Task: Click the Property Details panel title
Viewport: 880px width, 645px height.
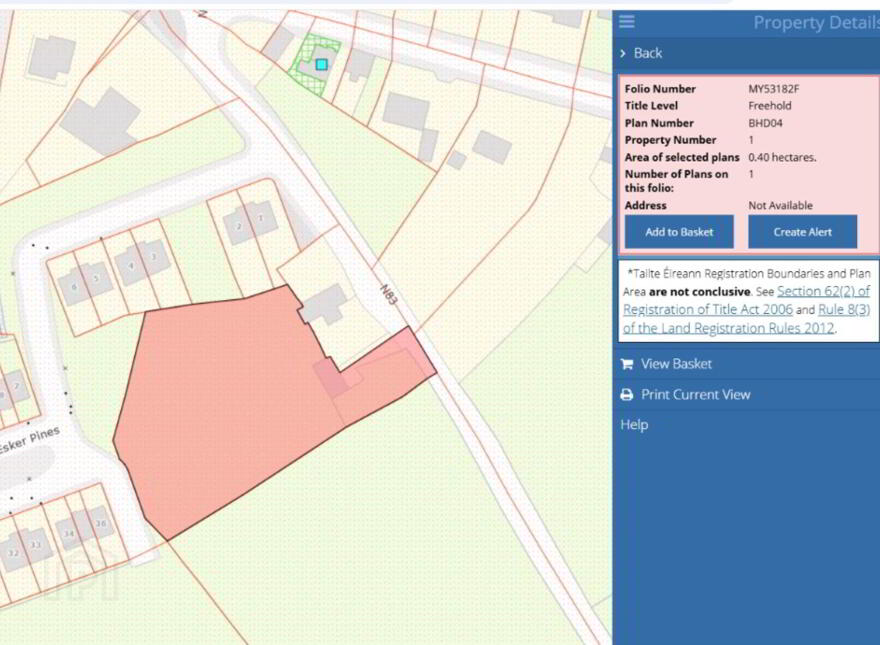Action: pos(816,22)
